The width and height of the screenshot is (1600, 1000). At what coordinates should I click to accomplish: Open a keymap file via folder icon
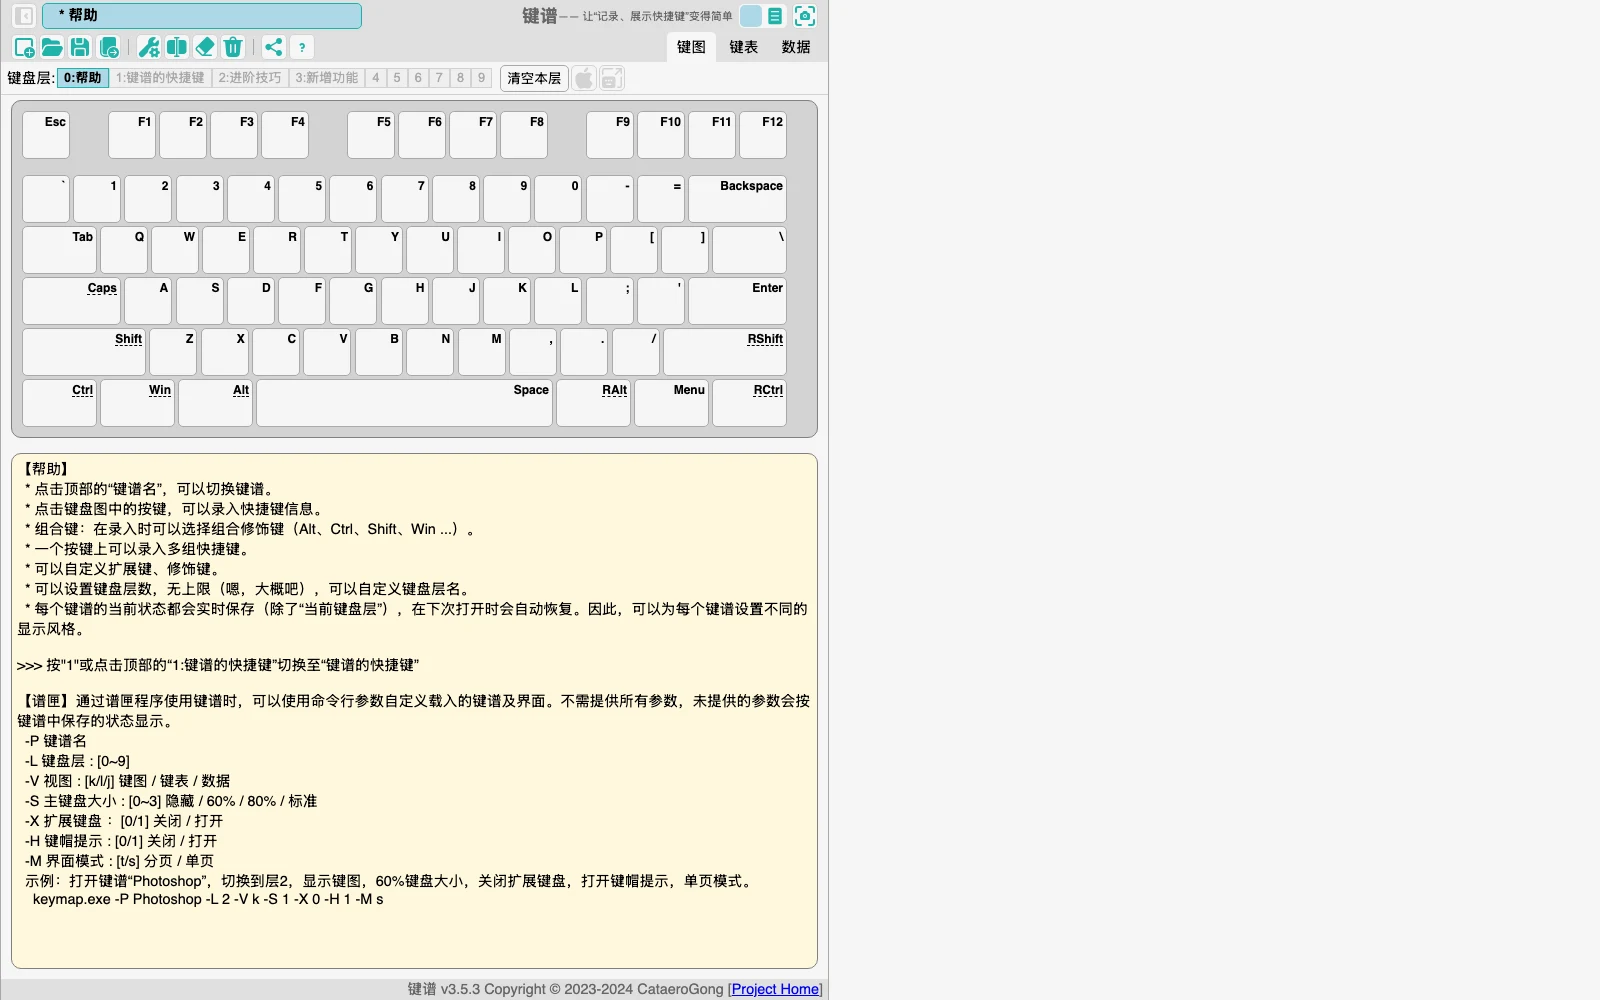point(52,47)
